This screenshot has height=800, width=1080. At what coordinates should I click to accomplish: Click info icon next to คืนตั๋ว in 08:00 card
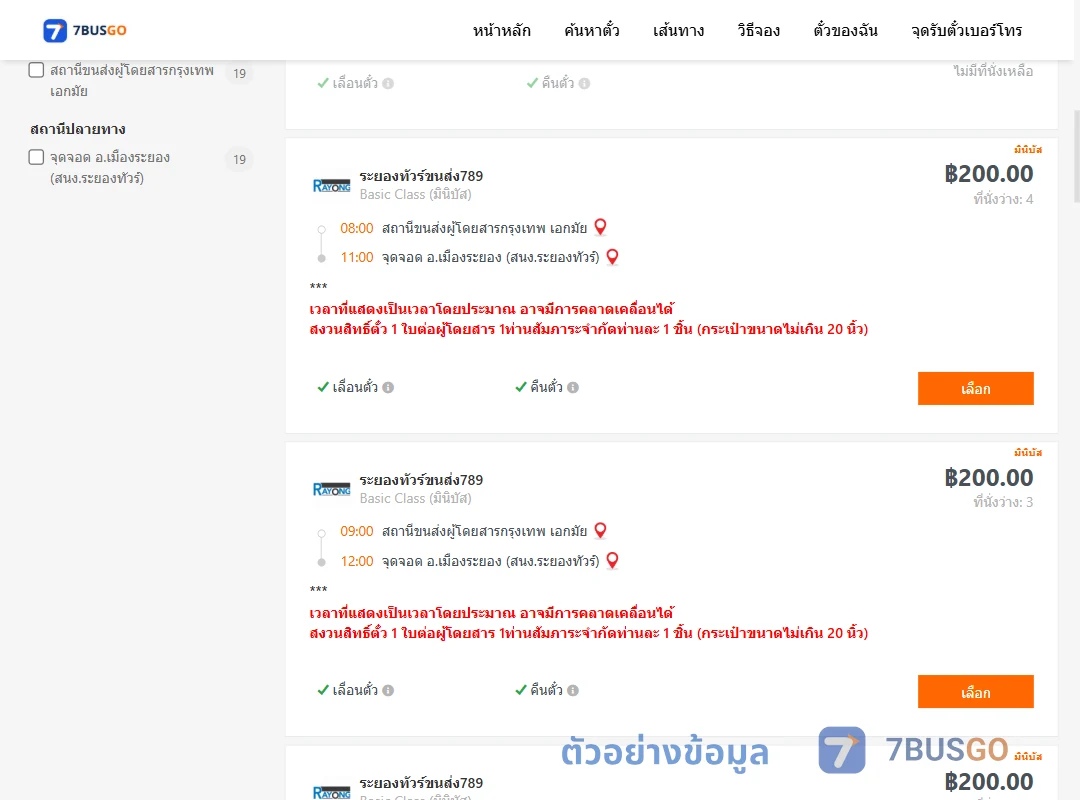point(573,387)
